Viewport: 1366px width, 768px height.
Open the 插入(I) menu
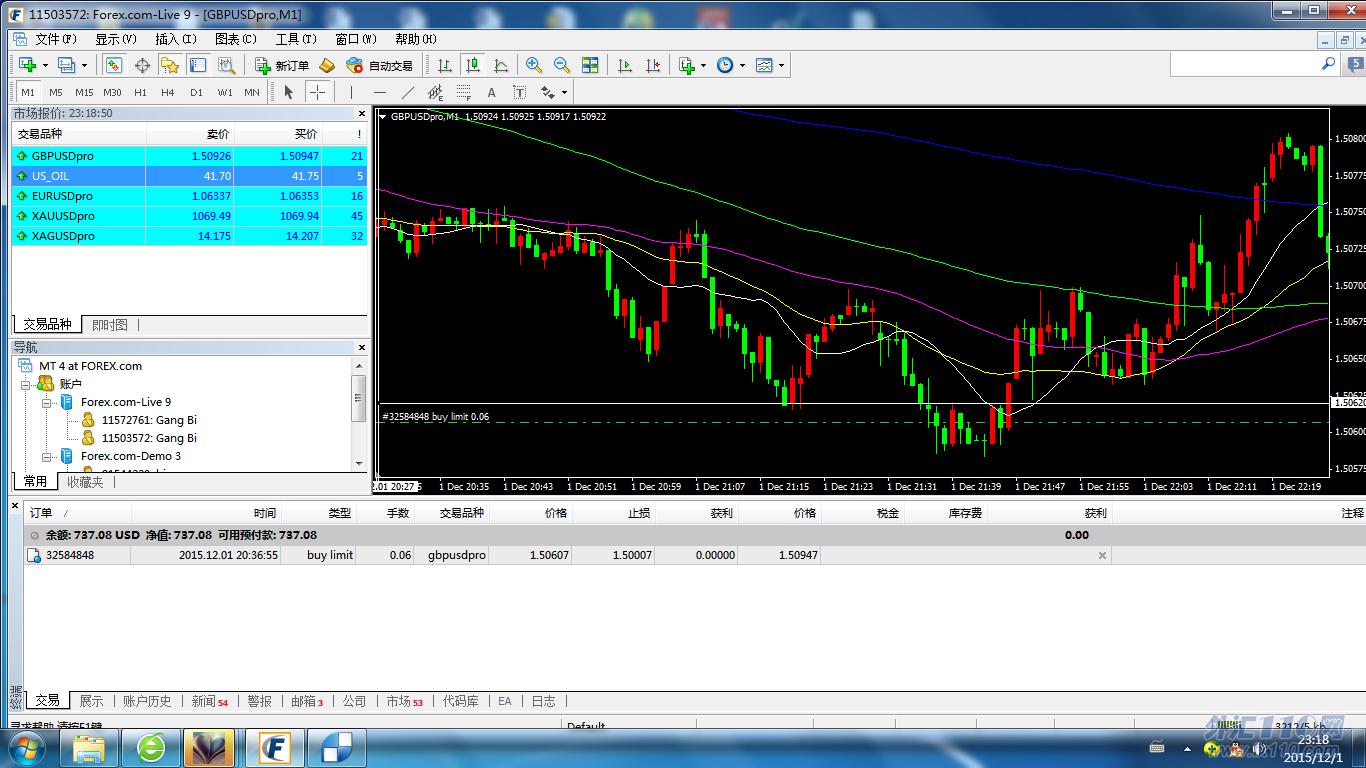click(176, 39)
